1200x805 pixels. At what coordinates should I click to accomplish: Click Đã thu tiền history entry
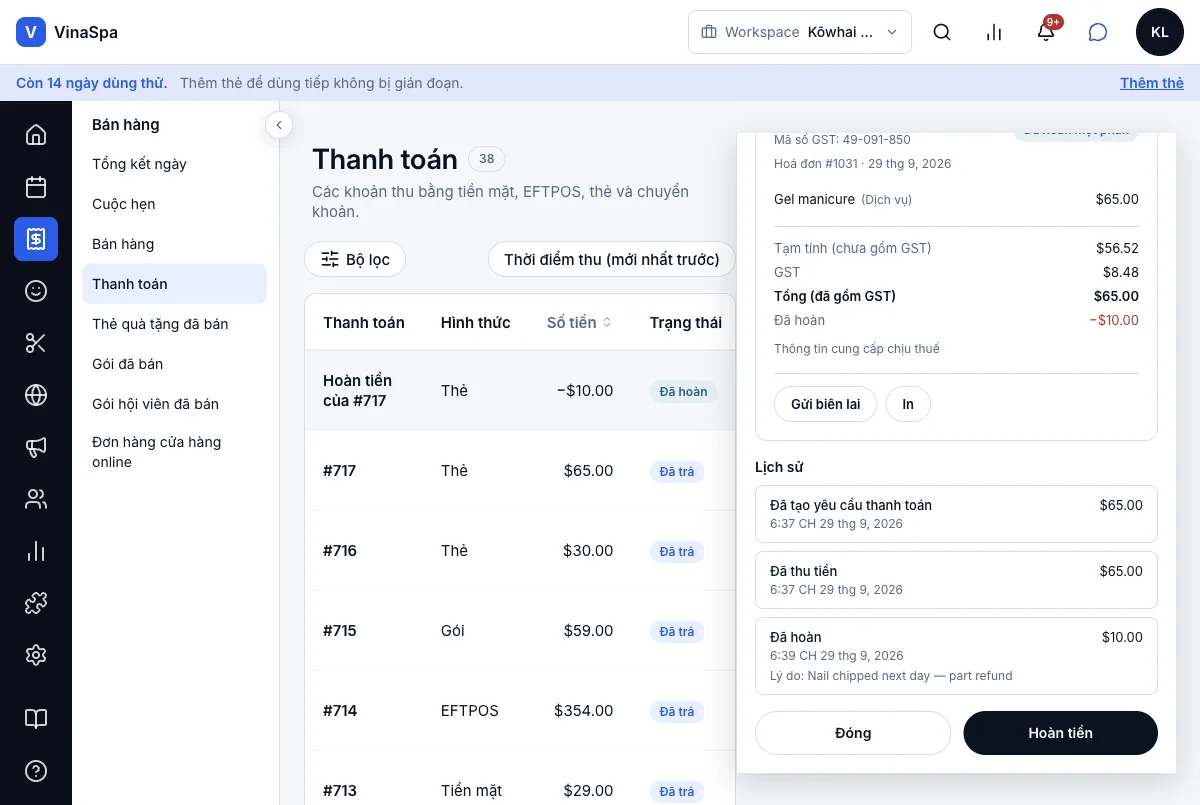tap(956, 580)
